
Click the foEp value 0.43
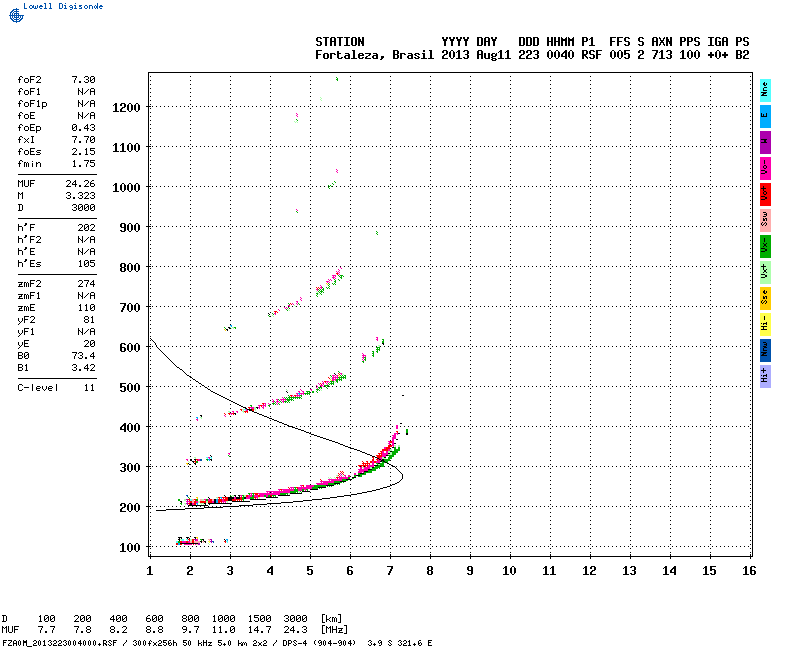pos(83,128)
